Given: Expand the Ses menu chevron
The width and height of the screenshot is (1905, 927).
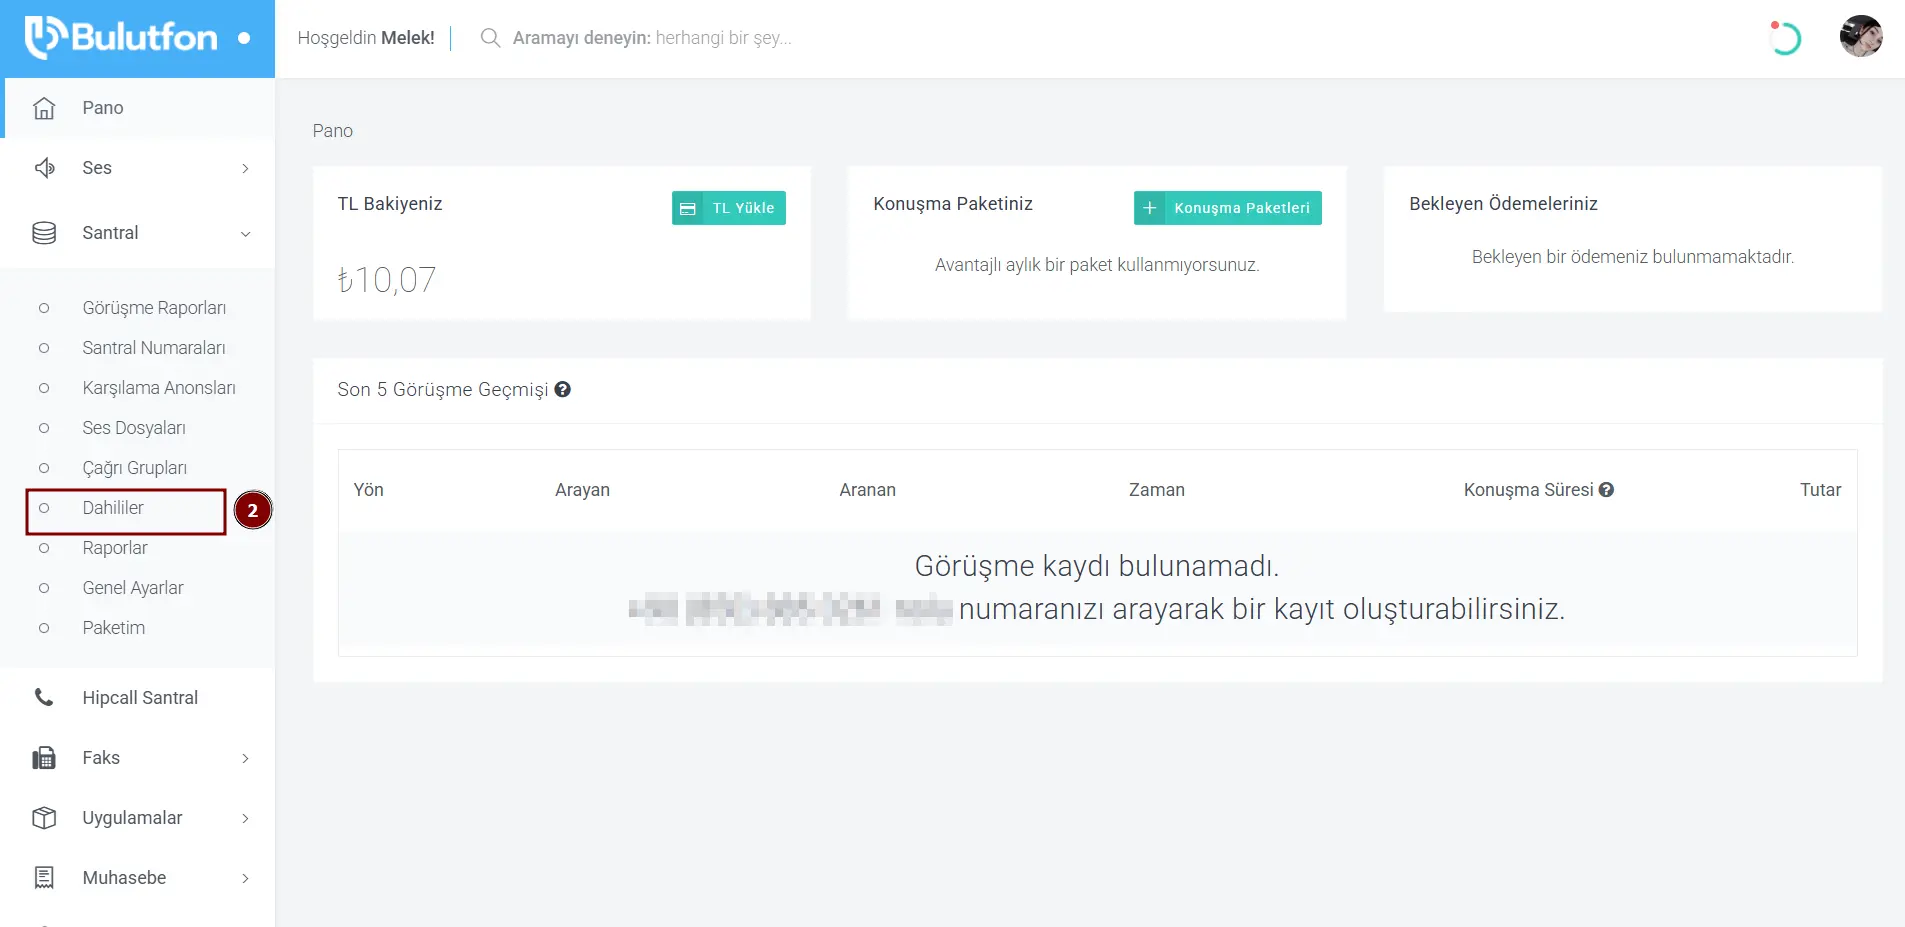Looking at the screenshot, I should point(245,168).
